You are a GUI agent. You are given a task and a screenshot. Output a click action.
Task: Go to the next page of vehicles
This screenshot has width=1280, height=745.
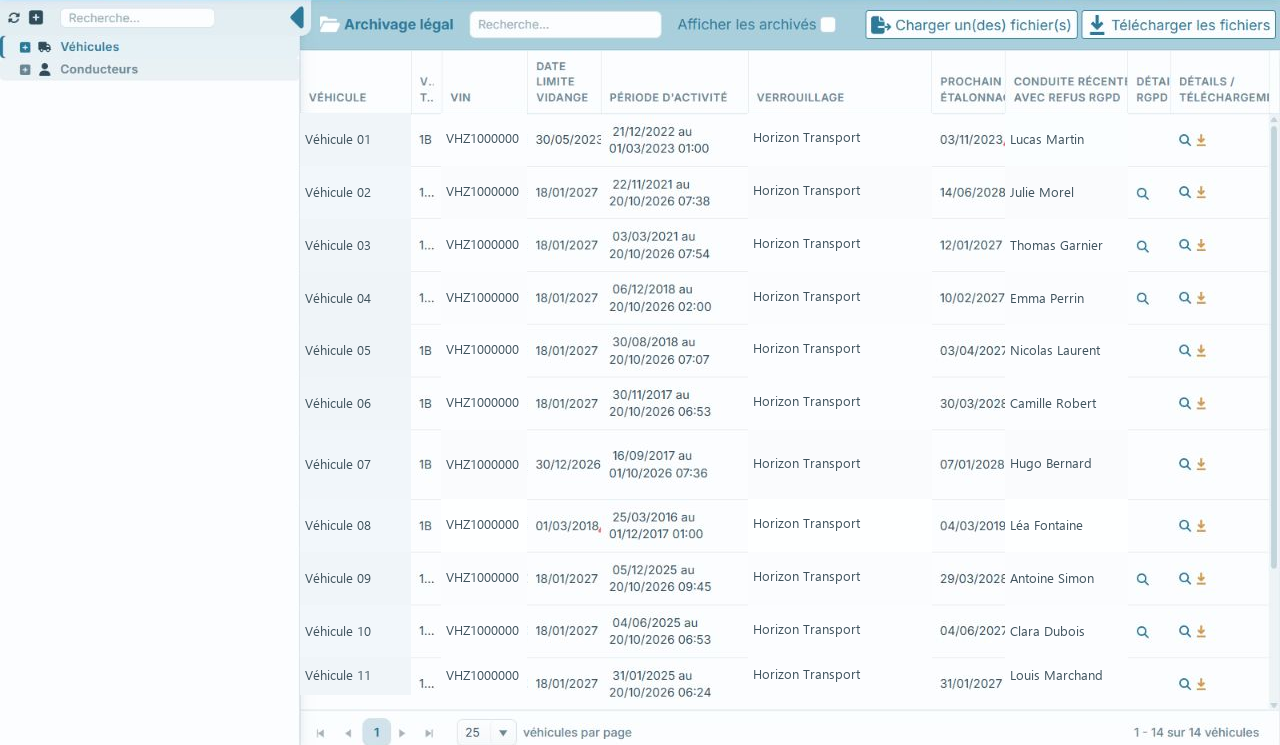click(402, 733)
